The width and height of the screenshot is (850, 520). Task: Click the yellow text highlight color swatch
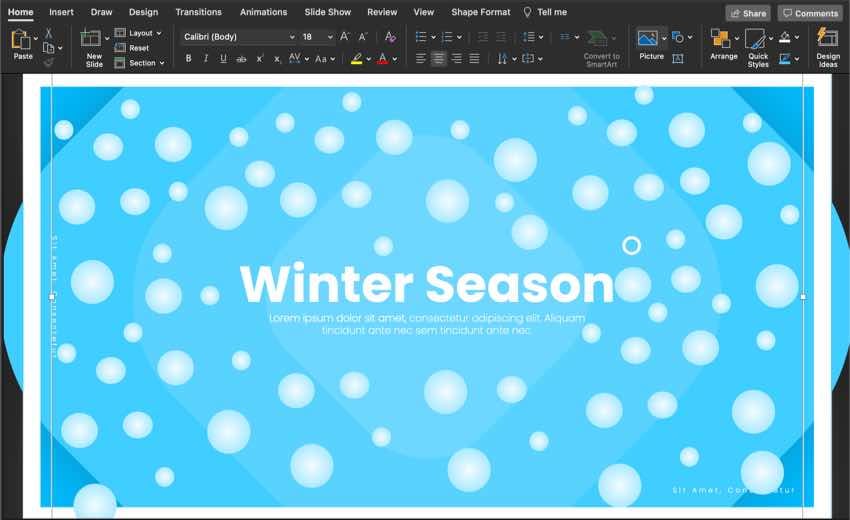(x=357, y=59)
